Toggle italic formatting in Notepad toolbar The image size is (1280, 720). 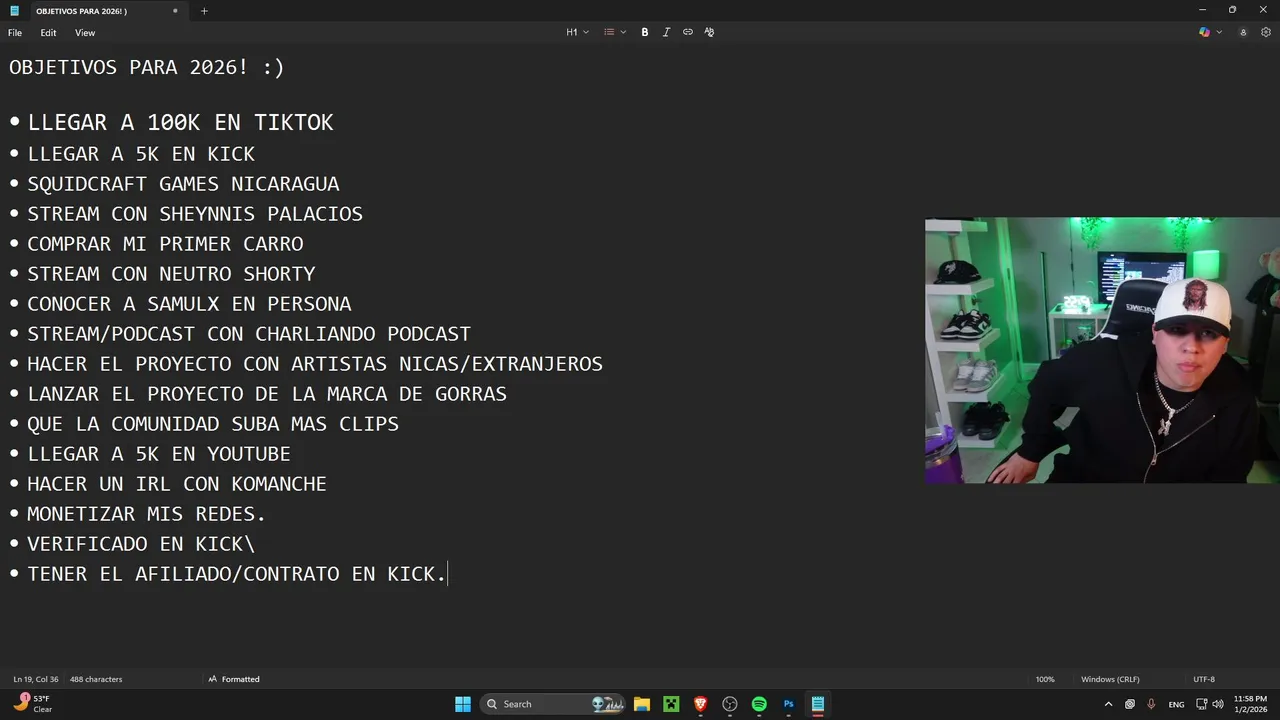coord(666,32)
